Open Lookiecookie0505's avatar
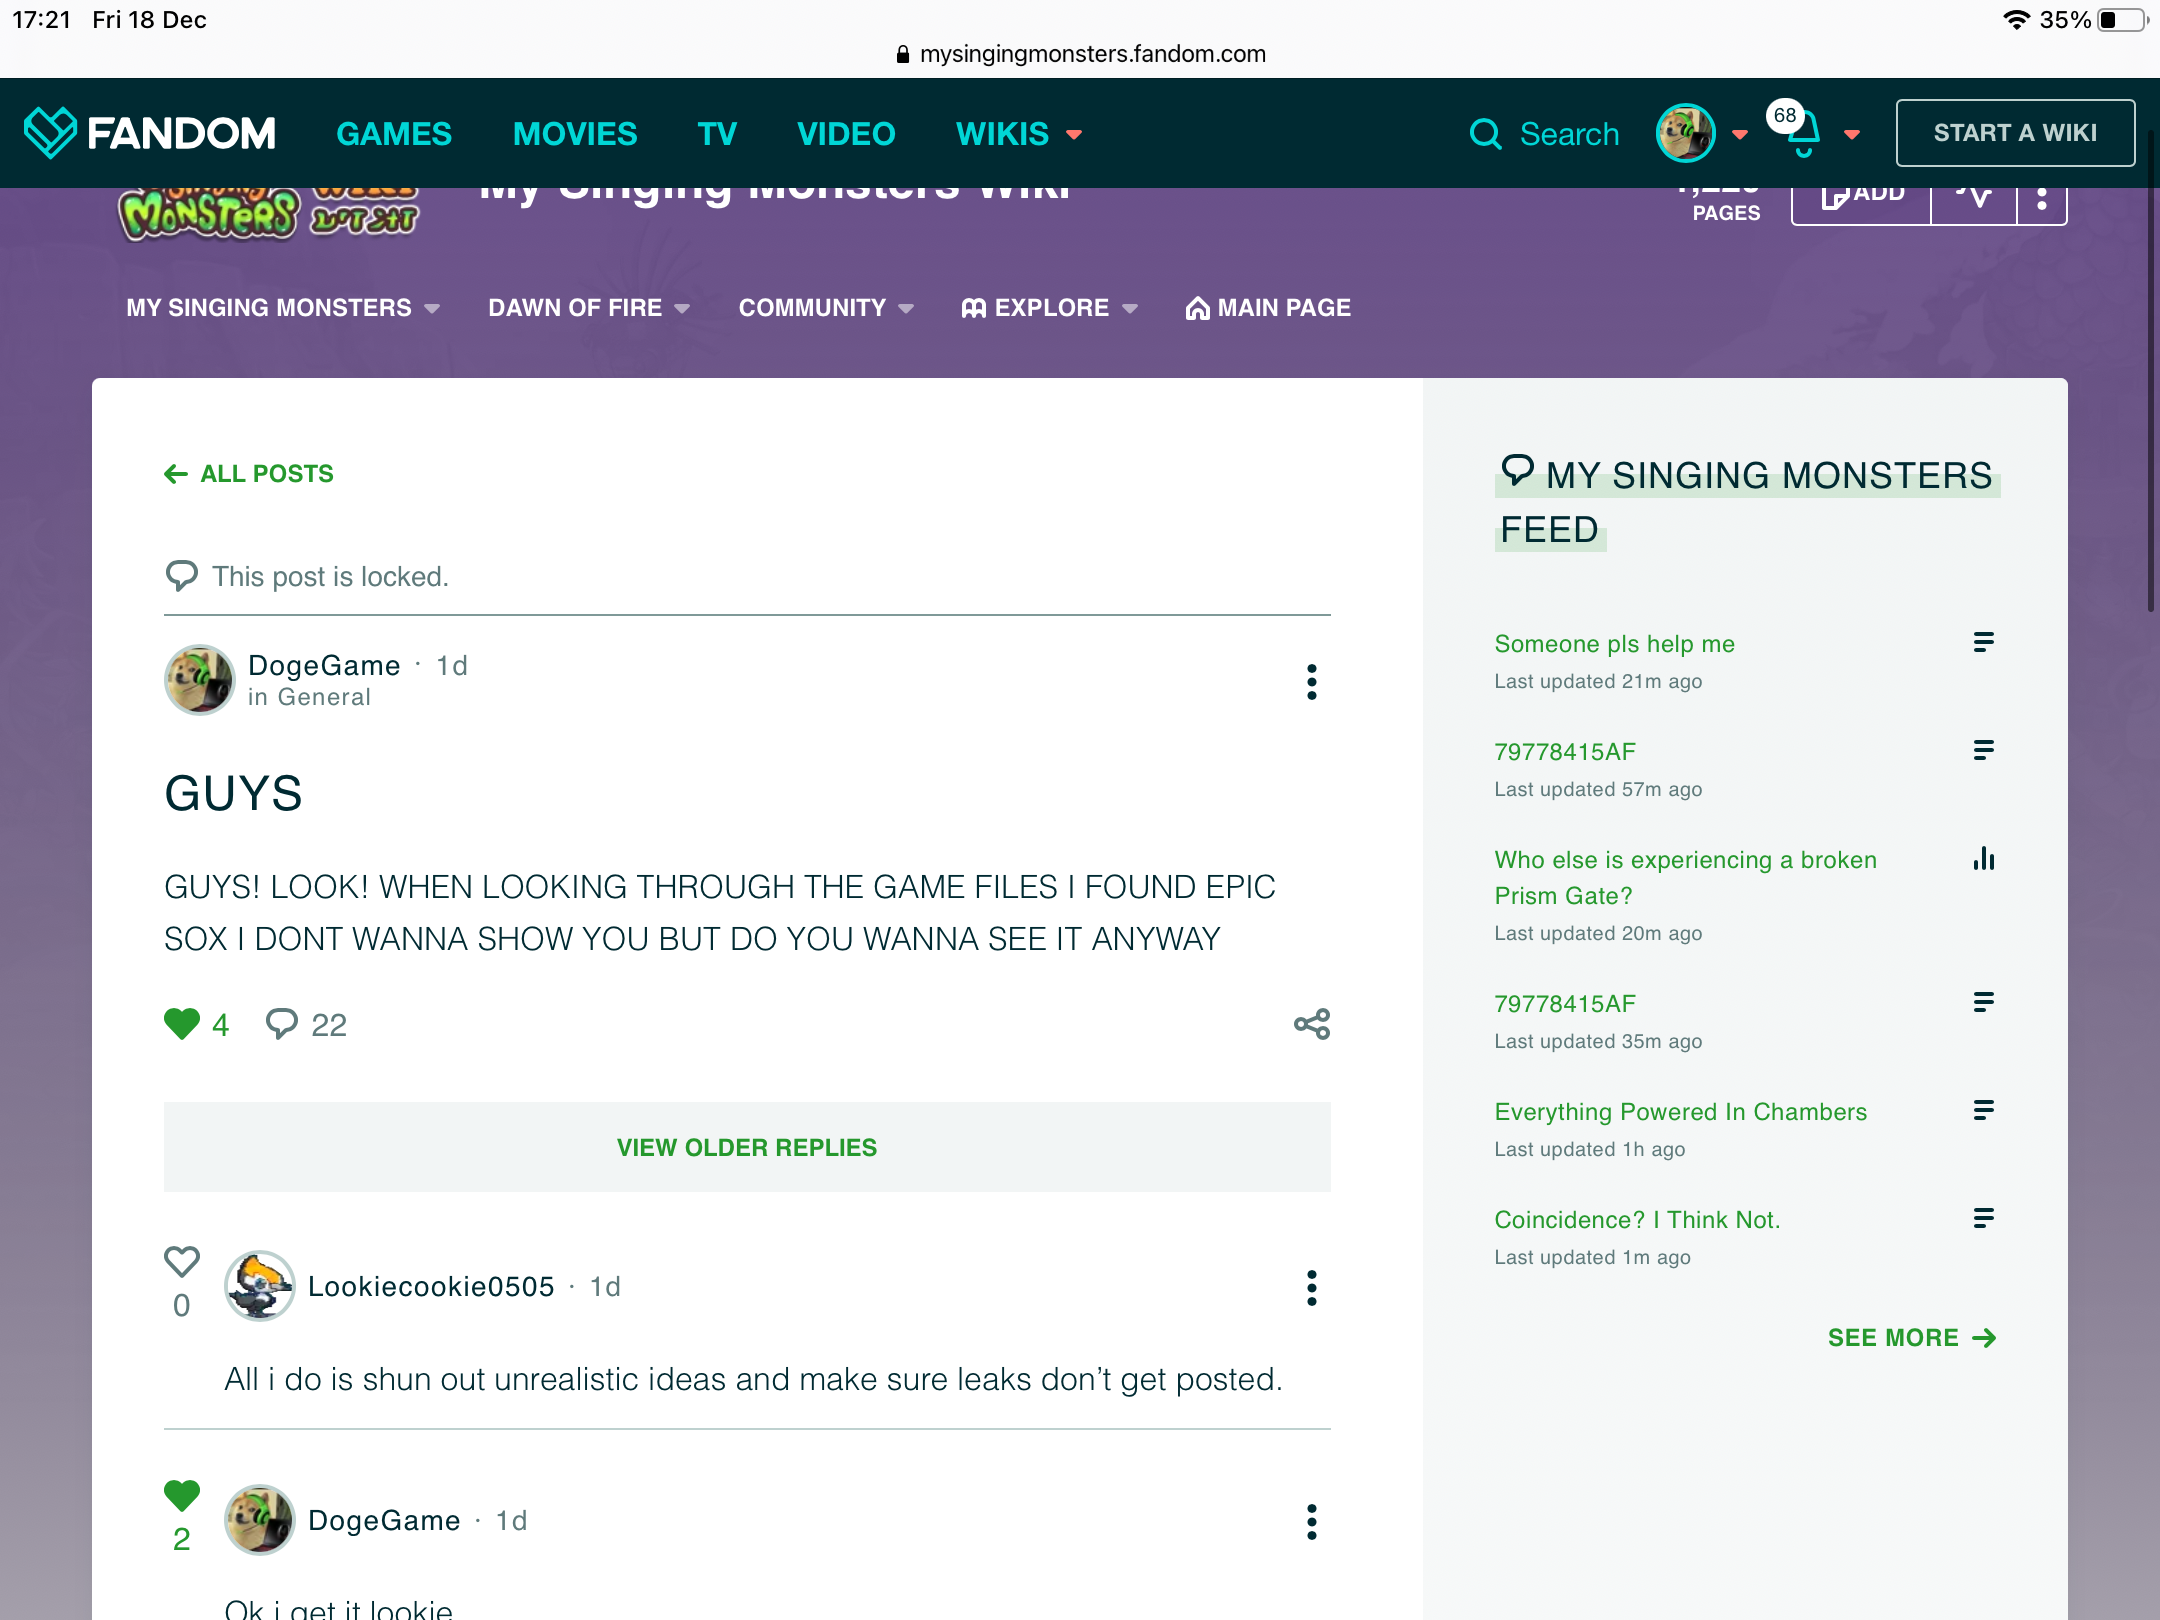Screen dimensions: 2160x1620 coord(259,1286)
